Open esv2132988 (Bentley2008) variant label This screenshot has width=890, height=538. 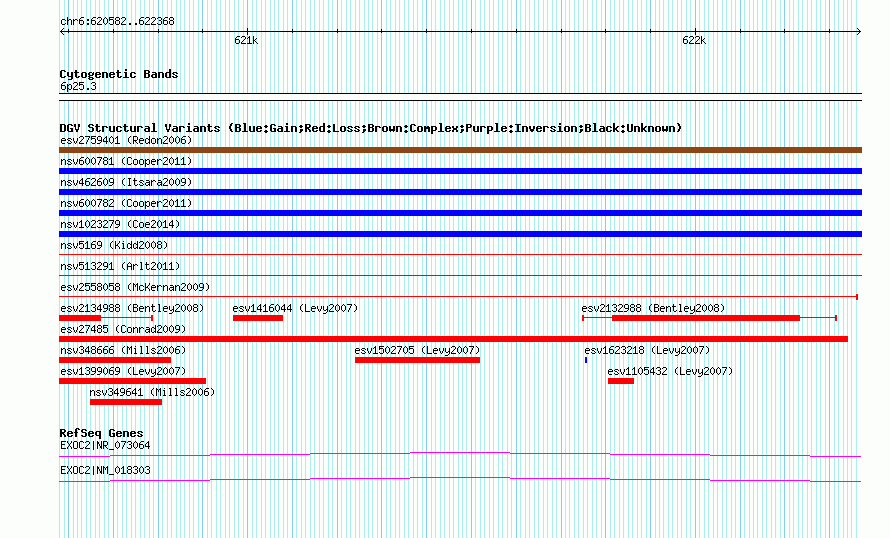[653, 308]
